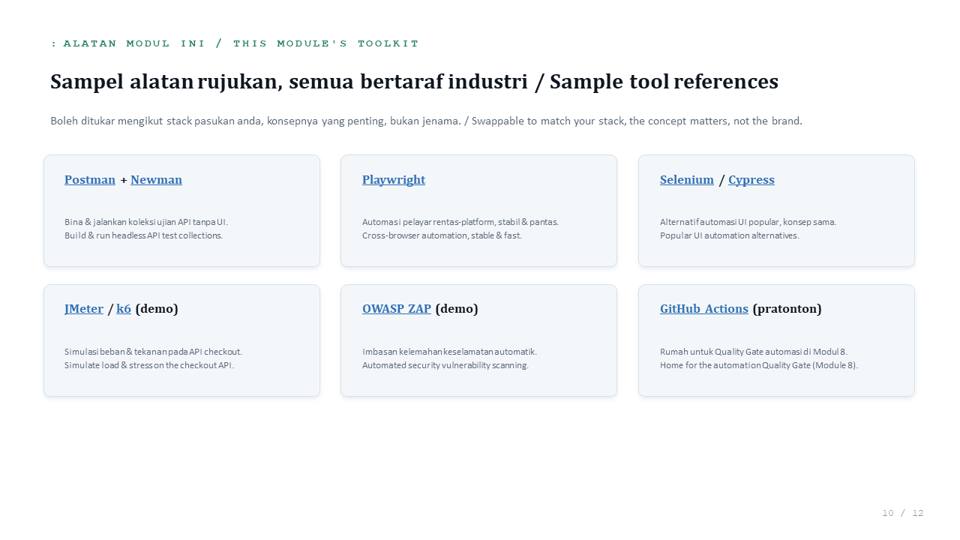Screen dimensions: 960x540
Task: Select the subtitle text about swappable stack
Action: 426,121
